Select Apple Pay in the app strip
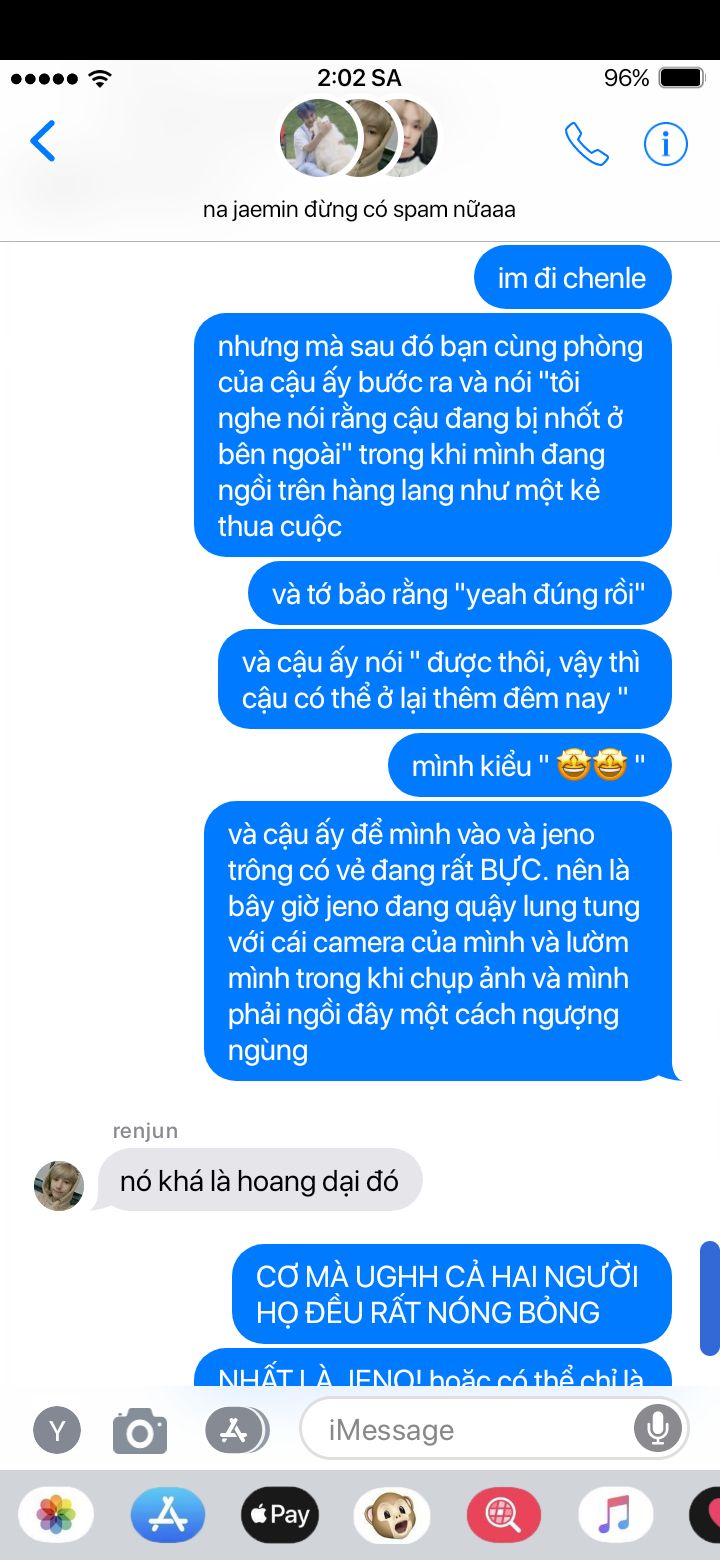 [x=280, y=1515]
